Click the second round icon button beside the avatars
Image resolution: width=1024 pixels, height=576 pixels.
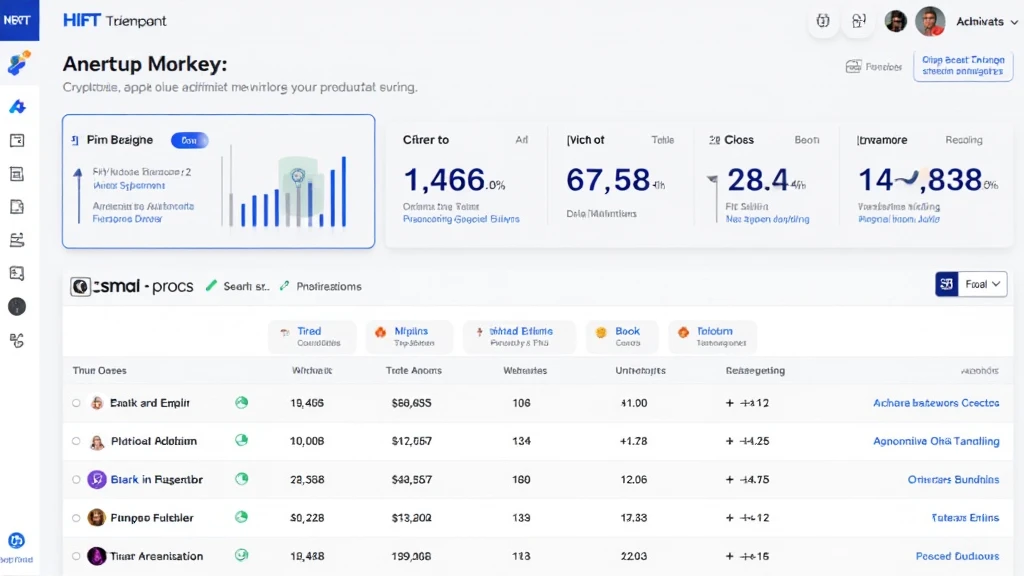point(858,21)
